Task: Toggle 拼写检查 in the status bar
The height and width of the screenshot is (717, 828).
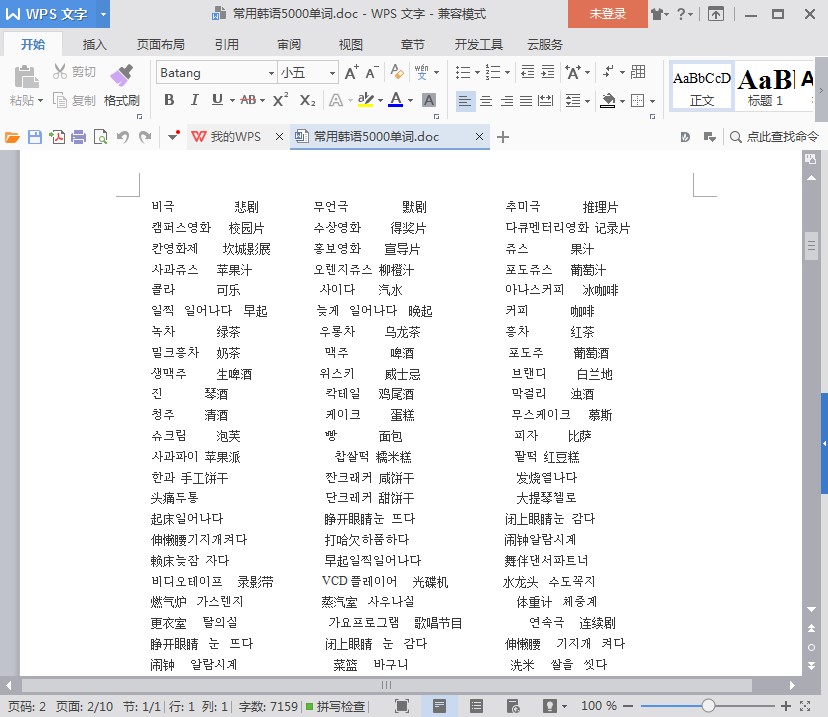Action: tap(335, 706)
